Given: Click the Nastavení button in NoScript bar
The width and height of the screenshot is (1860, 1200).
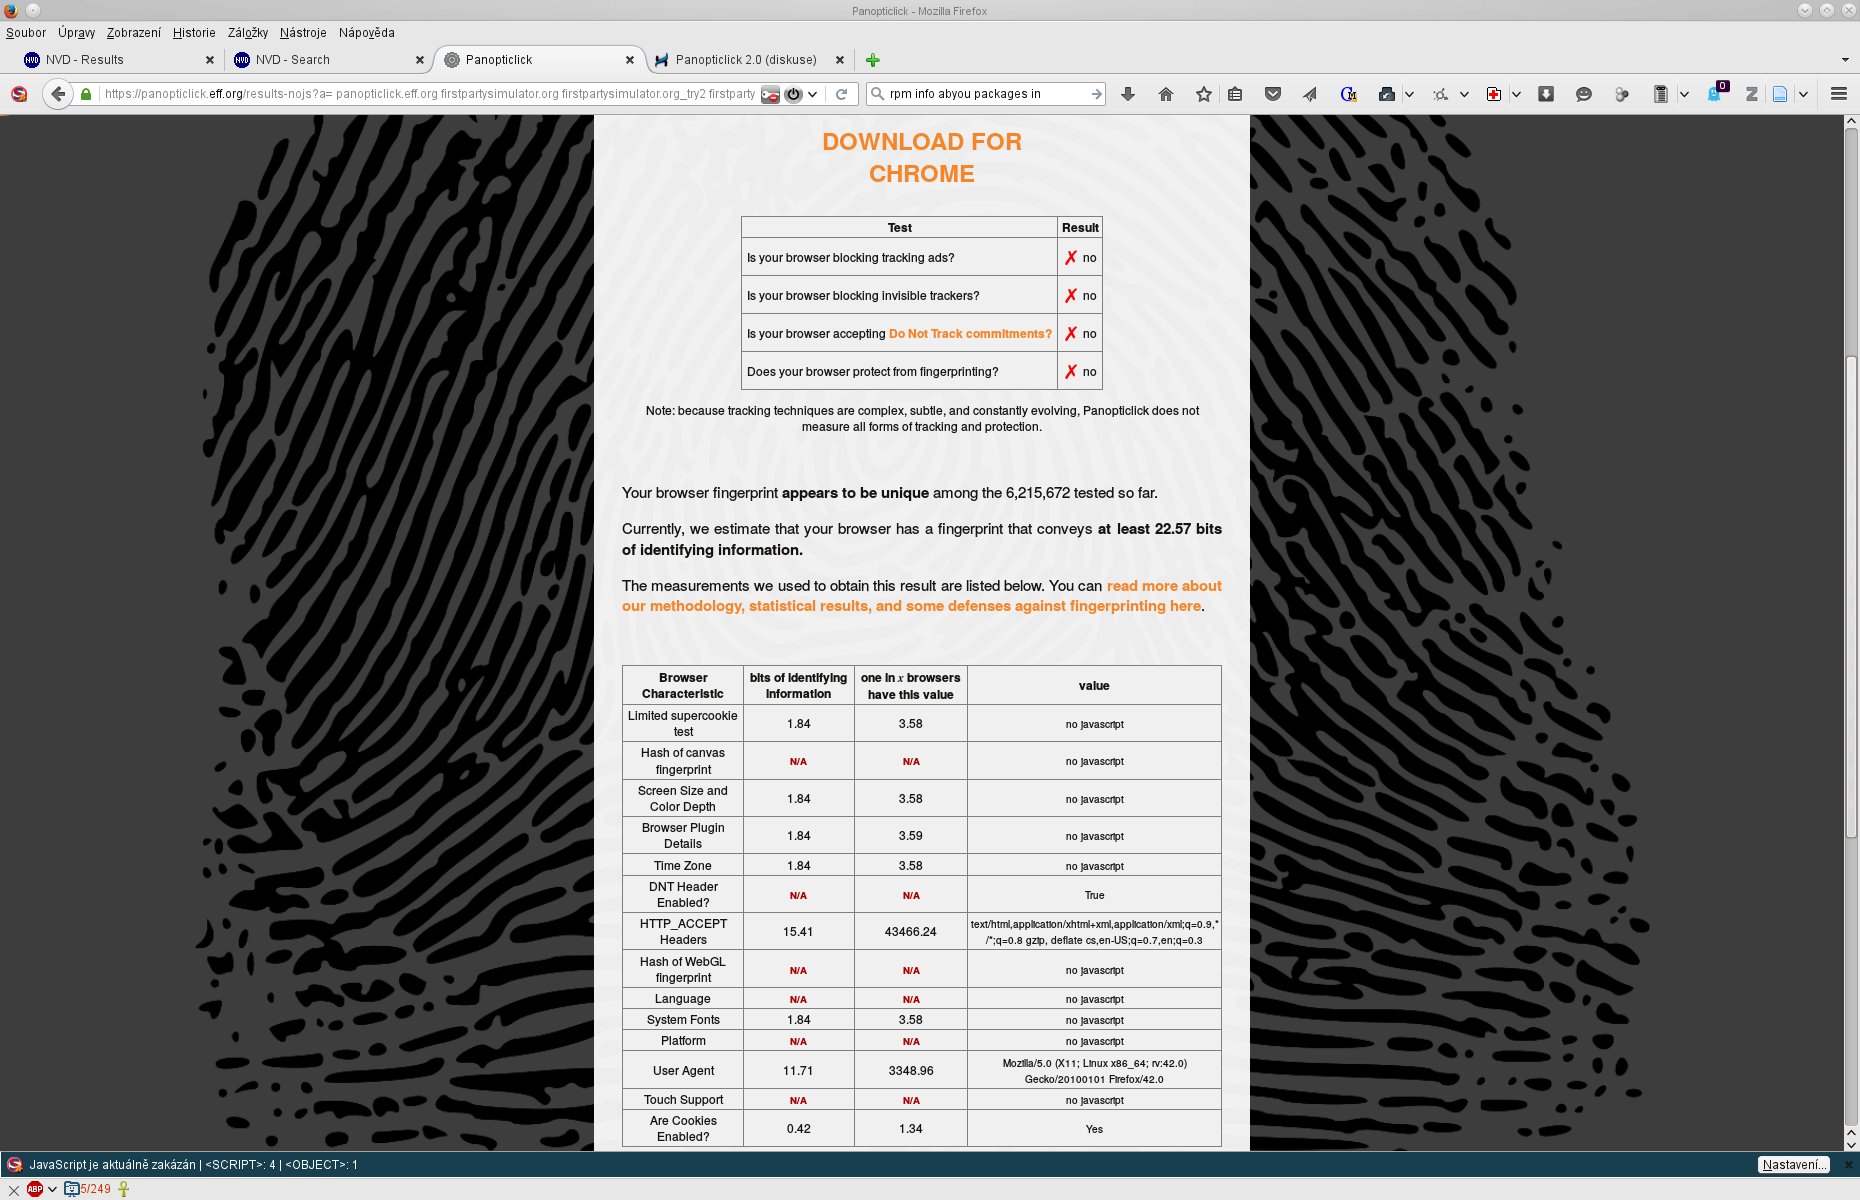Looking at the screenshot, I should [x=1794, y=1165].
